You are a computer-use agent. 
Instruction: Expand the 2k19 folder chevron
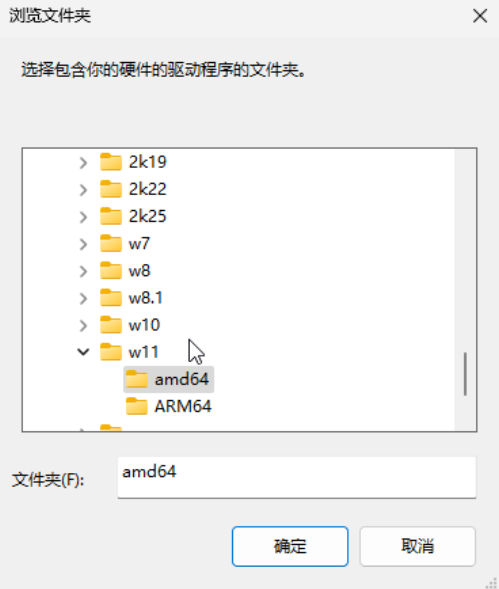pyautogui.click(x=83, y=163)
